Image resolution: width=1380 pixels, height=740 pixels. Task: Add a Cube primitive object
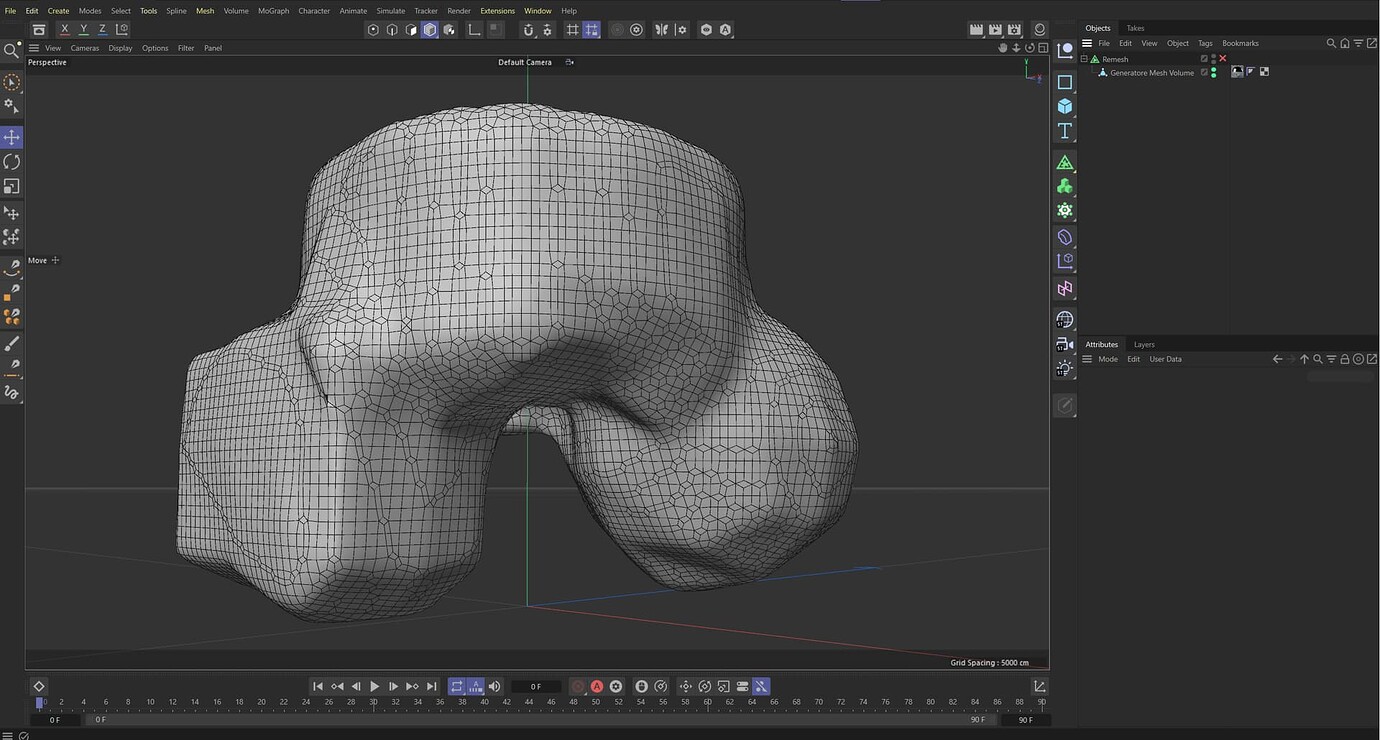1065,106
